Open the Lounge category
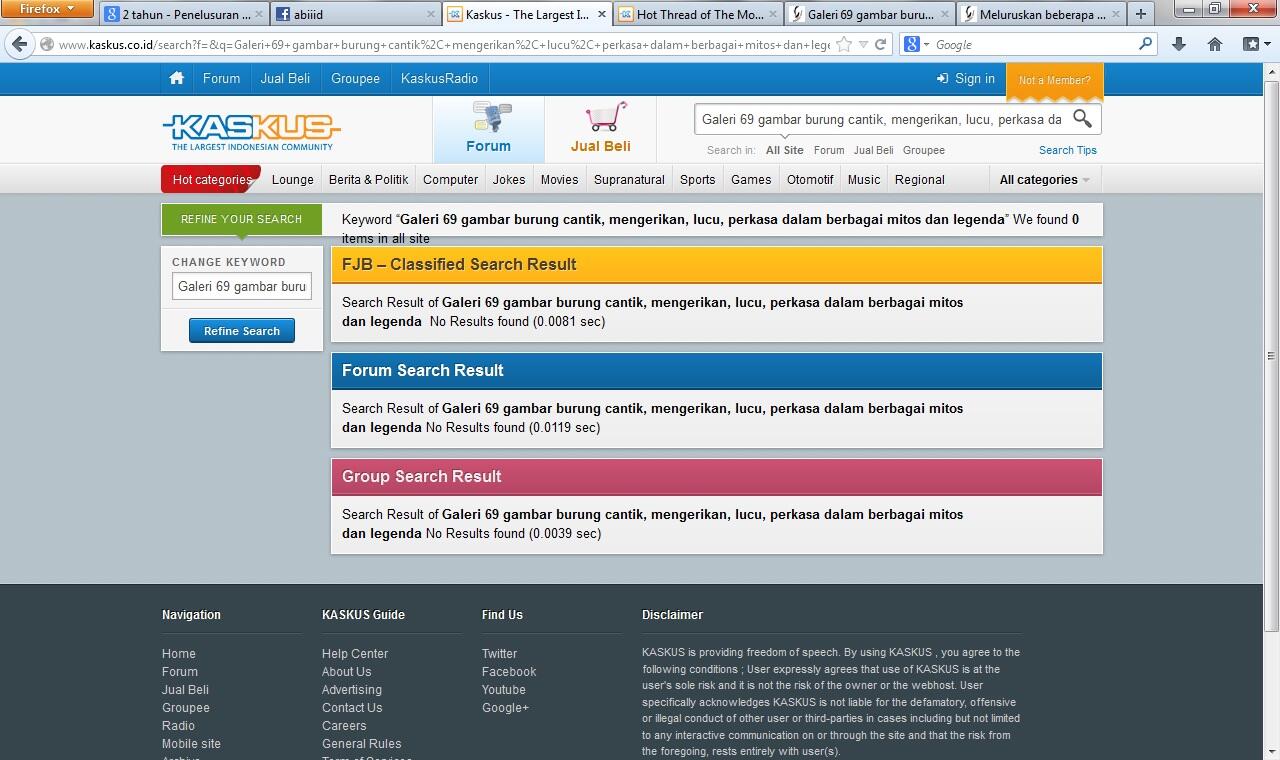 click(x=293, y=180)
